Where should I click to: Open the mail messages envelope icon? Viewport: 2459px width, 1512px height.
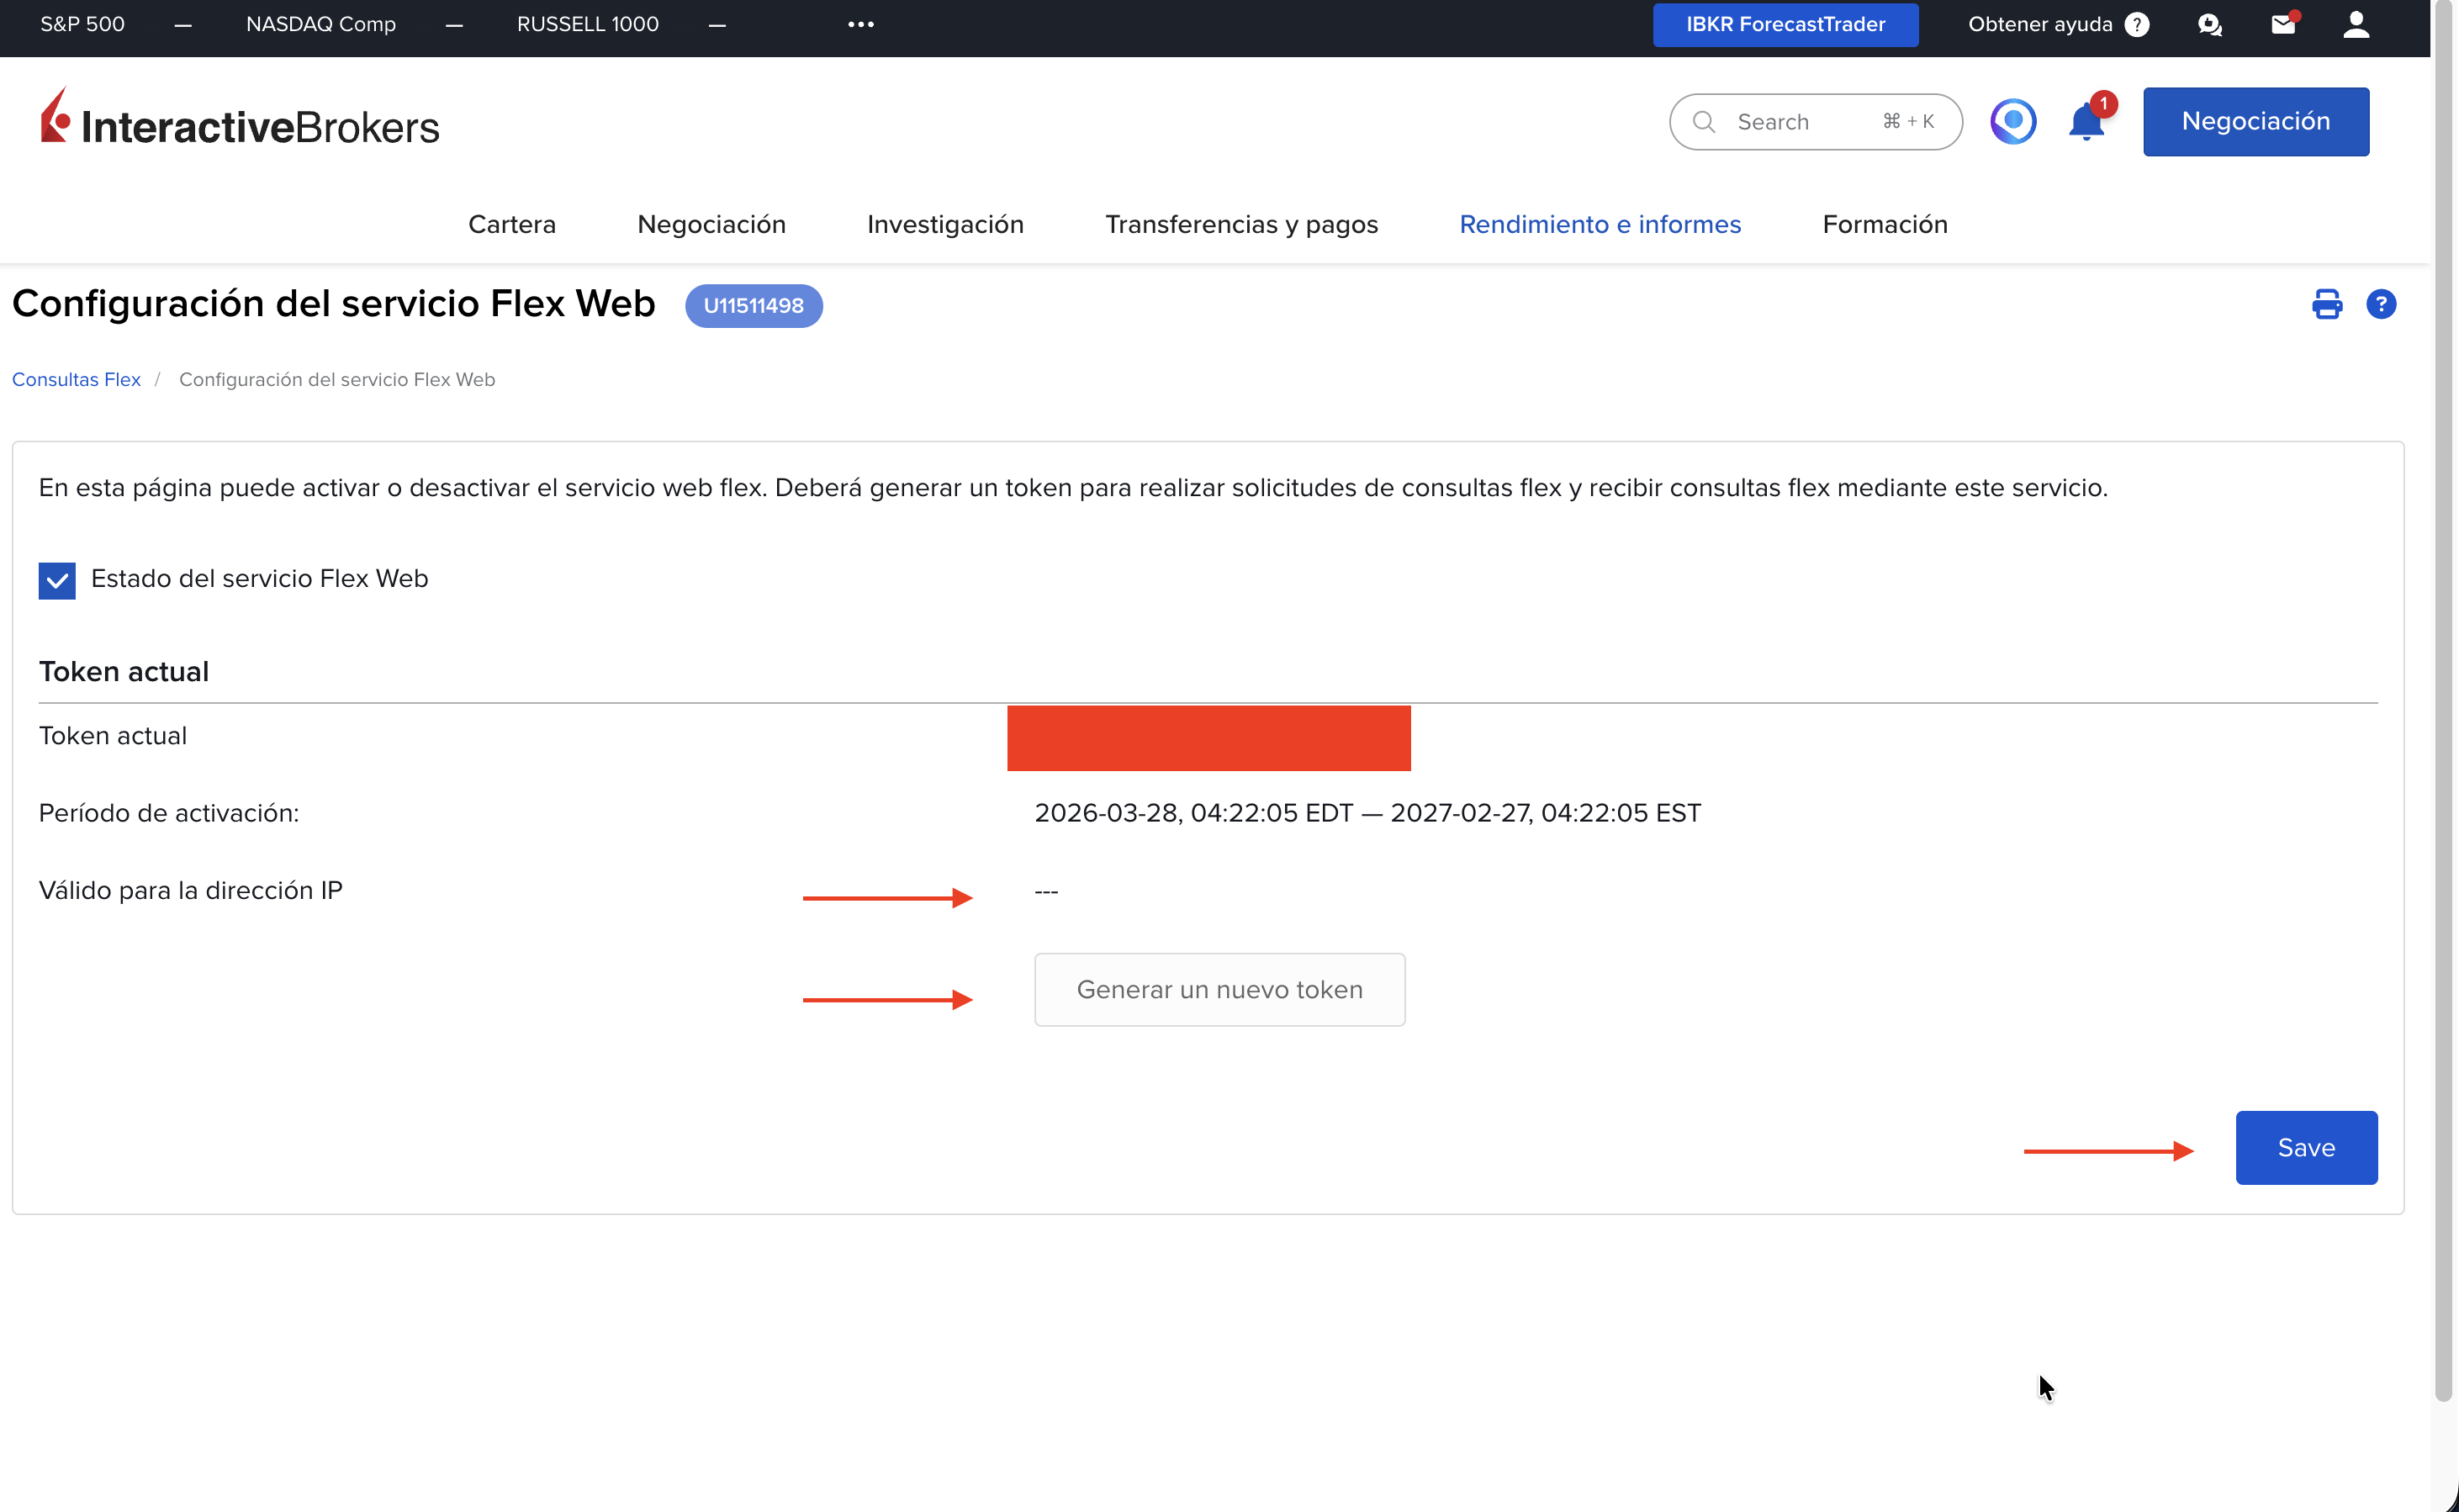2283,24
